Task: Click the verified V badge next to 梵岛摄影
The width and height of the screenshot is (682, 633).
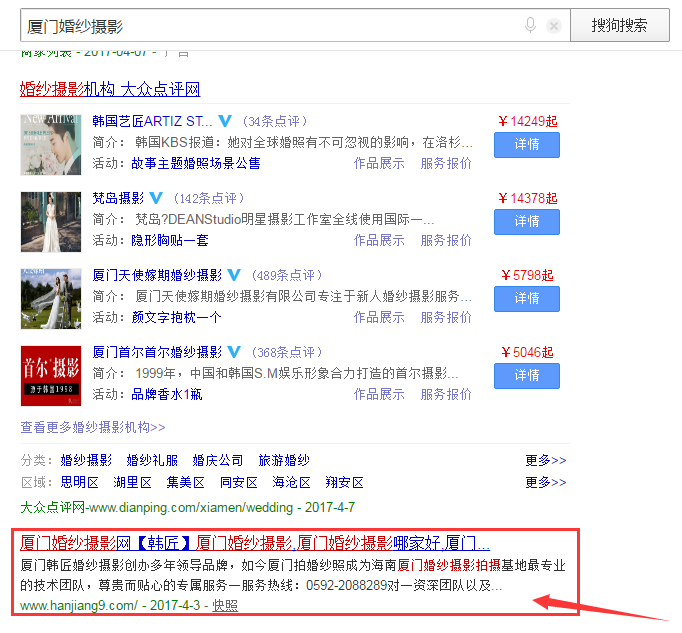Action: [x=156, y=198]
